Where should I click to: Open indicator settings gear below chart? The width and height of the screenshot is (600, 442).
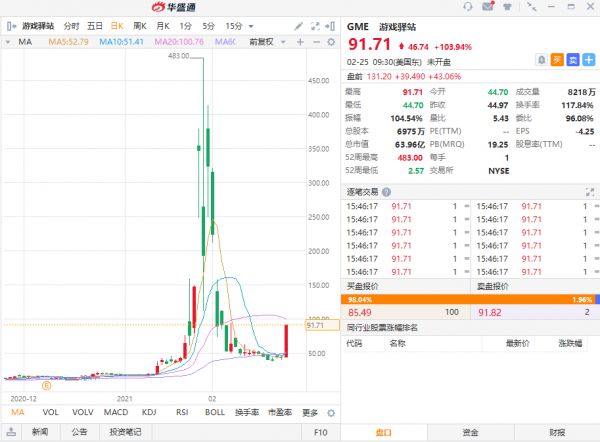click(334, 412)
